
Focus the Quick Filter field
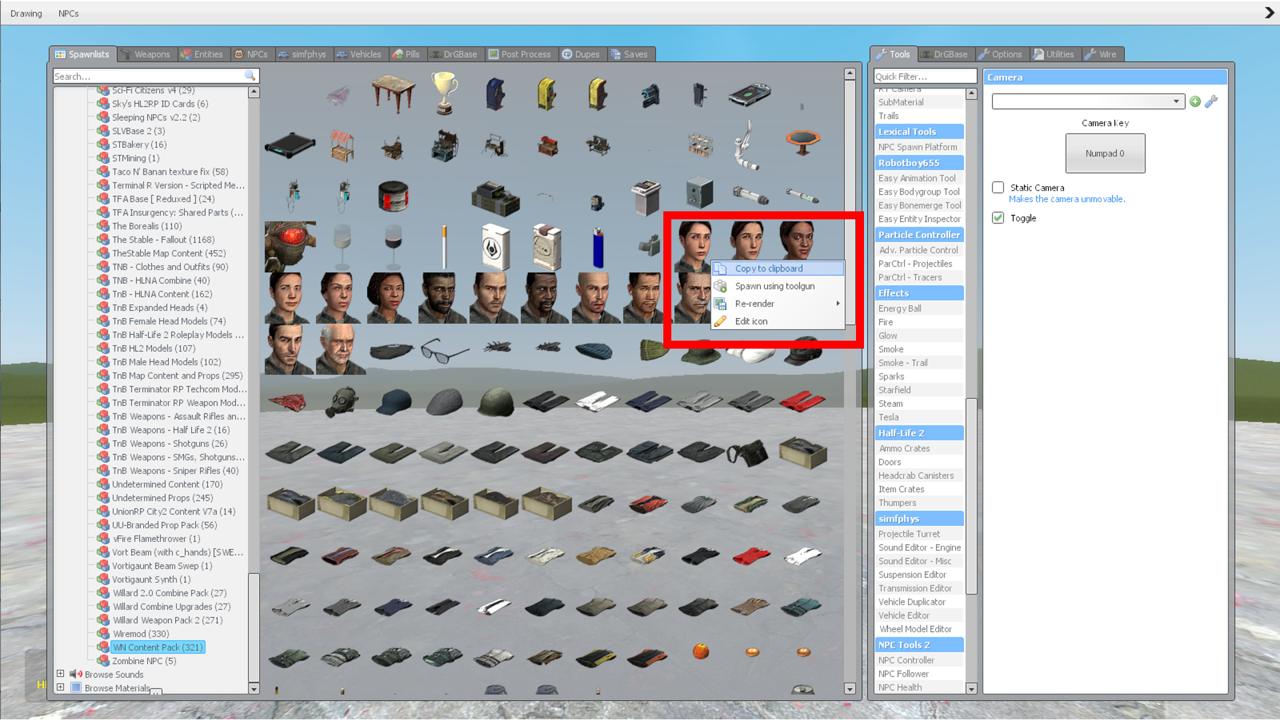pyautogui.click(x=925, y=76)
